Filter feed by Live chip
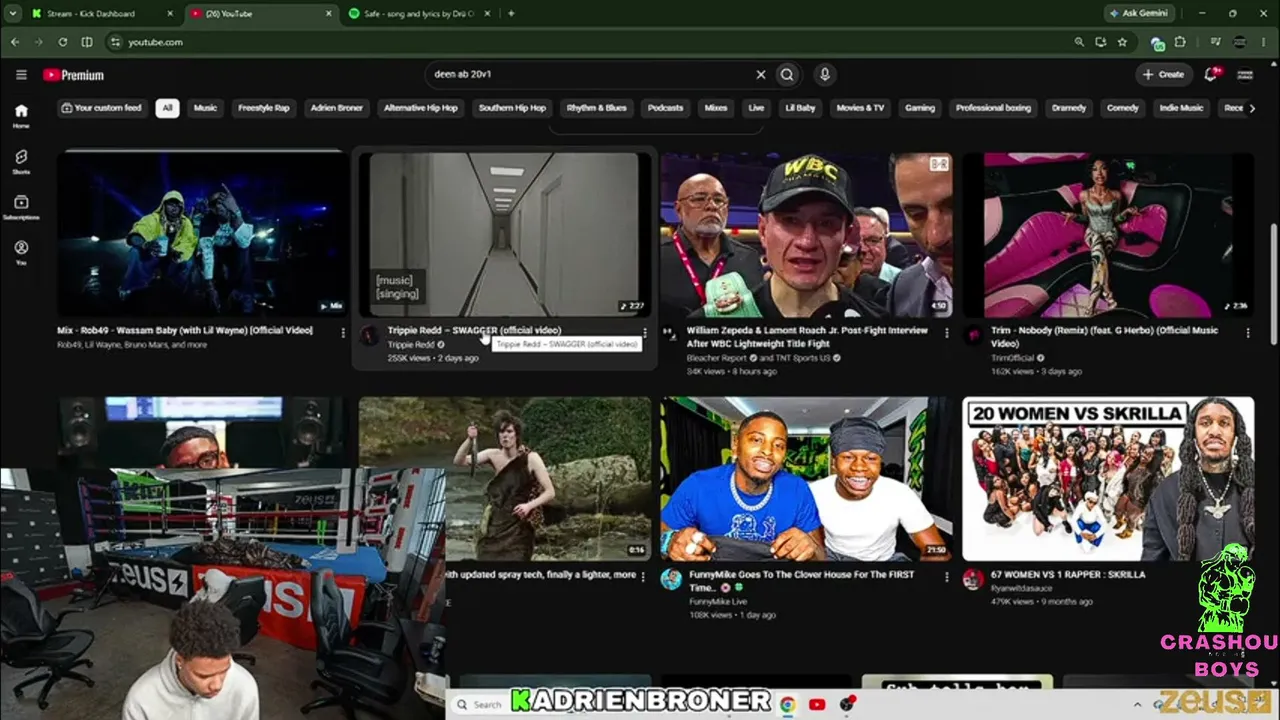Screen dimensions: 1280x720 pos(756,108)
